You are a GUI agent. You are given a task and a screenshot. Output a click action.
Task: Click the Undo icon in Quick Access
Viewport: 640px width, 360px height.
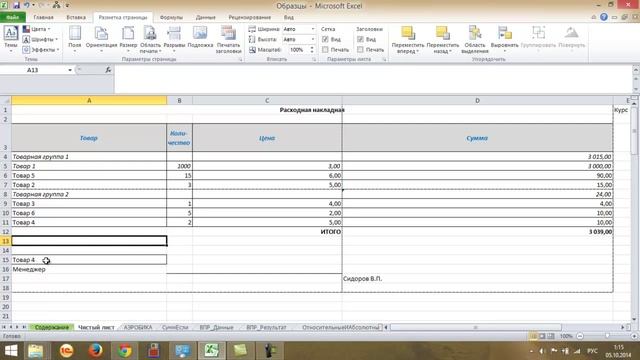pos(27,5)
